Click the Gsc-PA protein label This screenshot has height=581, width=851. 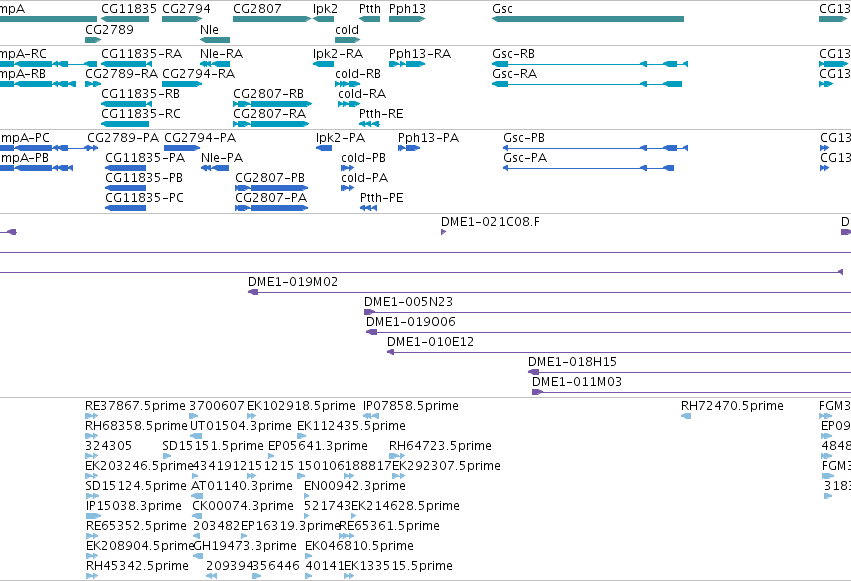[x=525, y=158]
